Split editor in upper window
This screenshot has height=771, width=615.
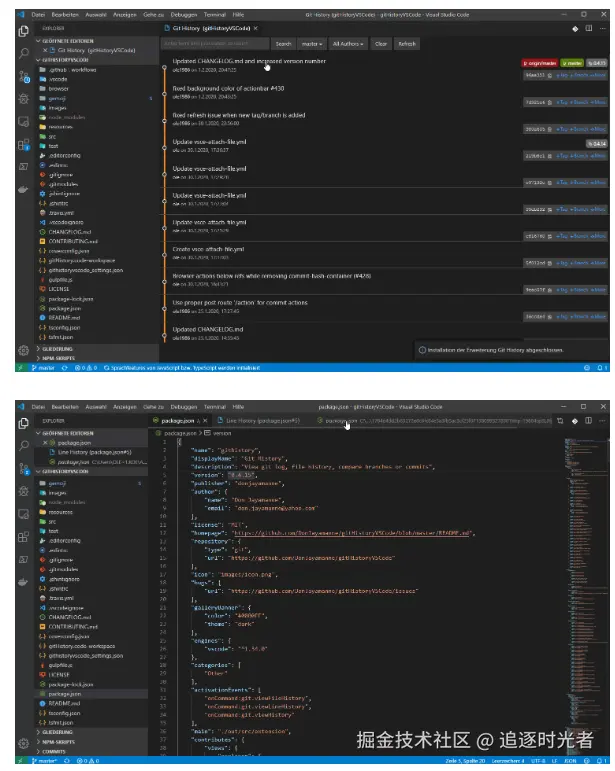588,29
